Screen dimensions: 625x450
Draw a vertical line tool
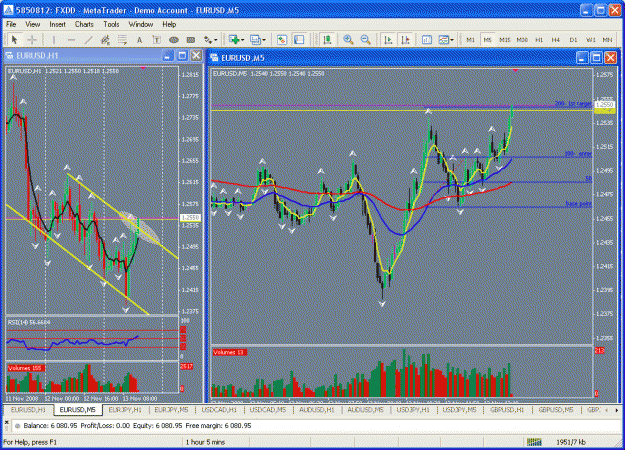[54, 40]
